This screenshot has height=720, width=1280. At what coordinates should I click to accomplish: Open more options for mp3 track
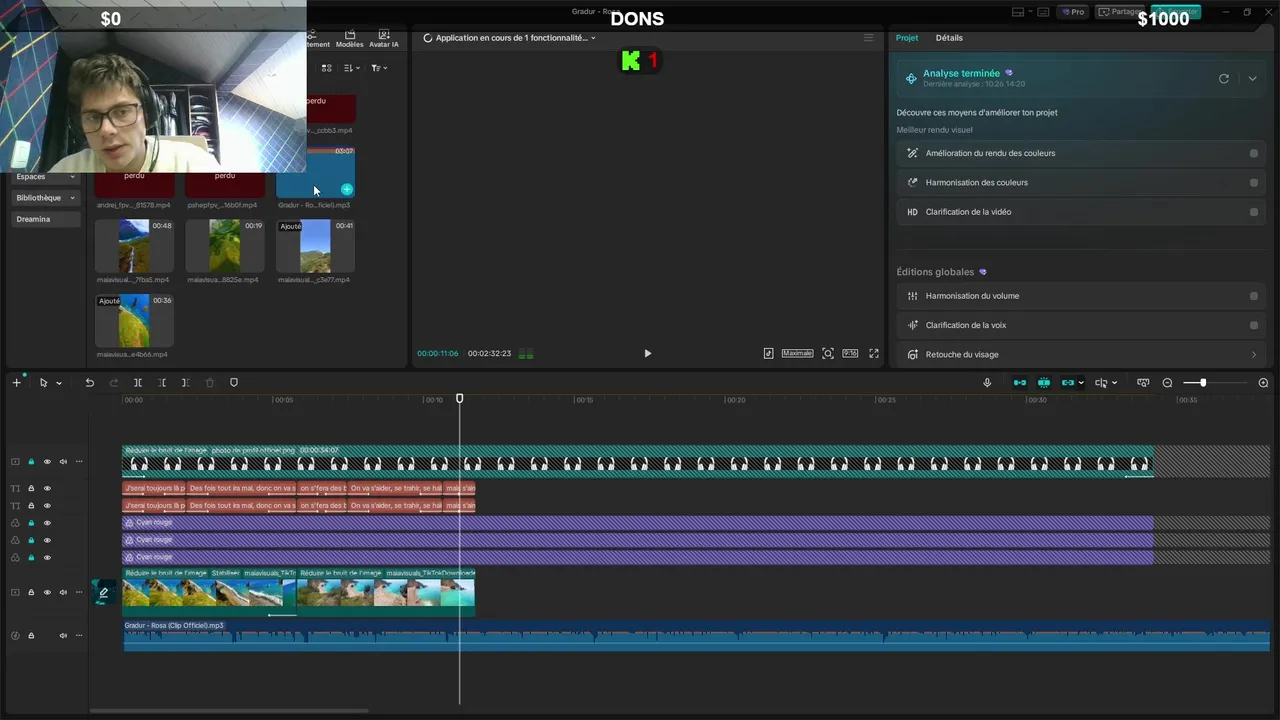79,636
